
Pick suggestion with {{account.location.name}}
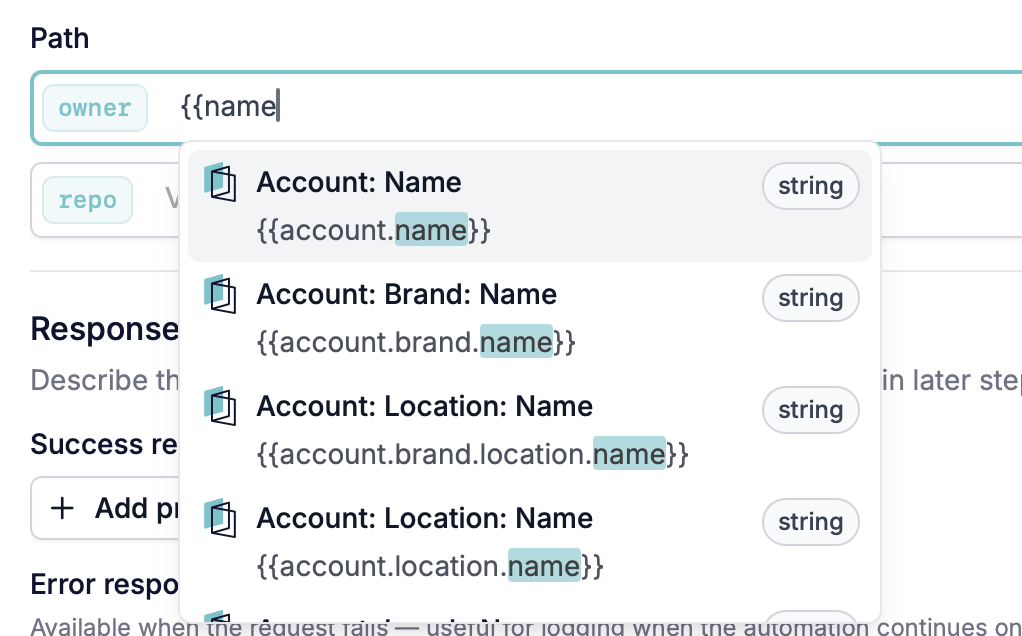pos(530,542)
